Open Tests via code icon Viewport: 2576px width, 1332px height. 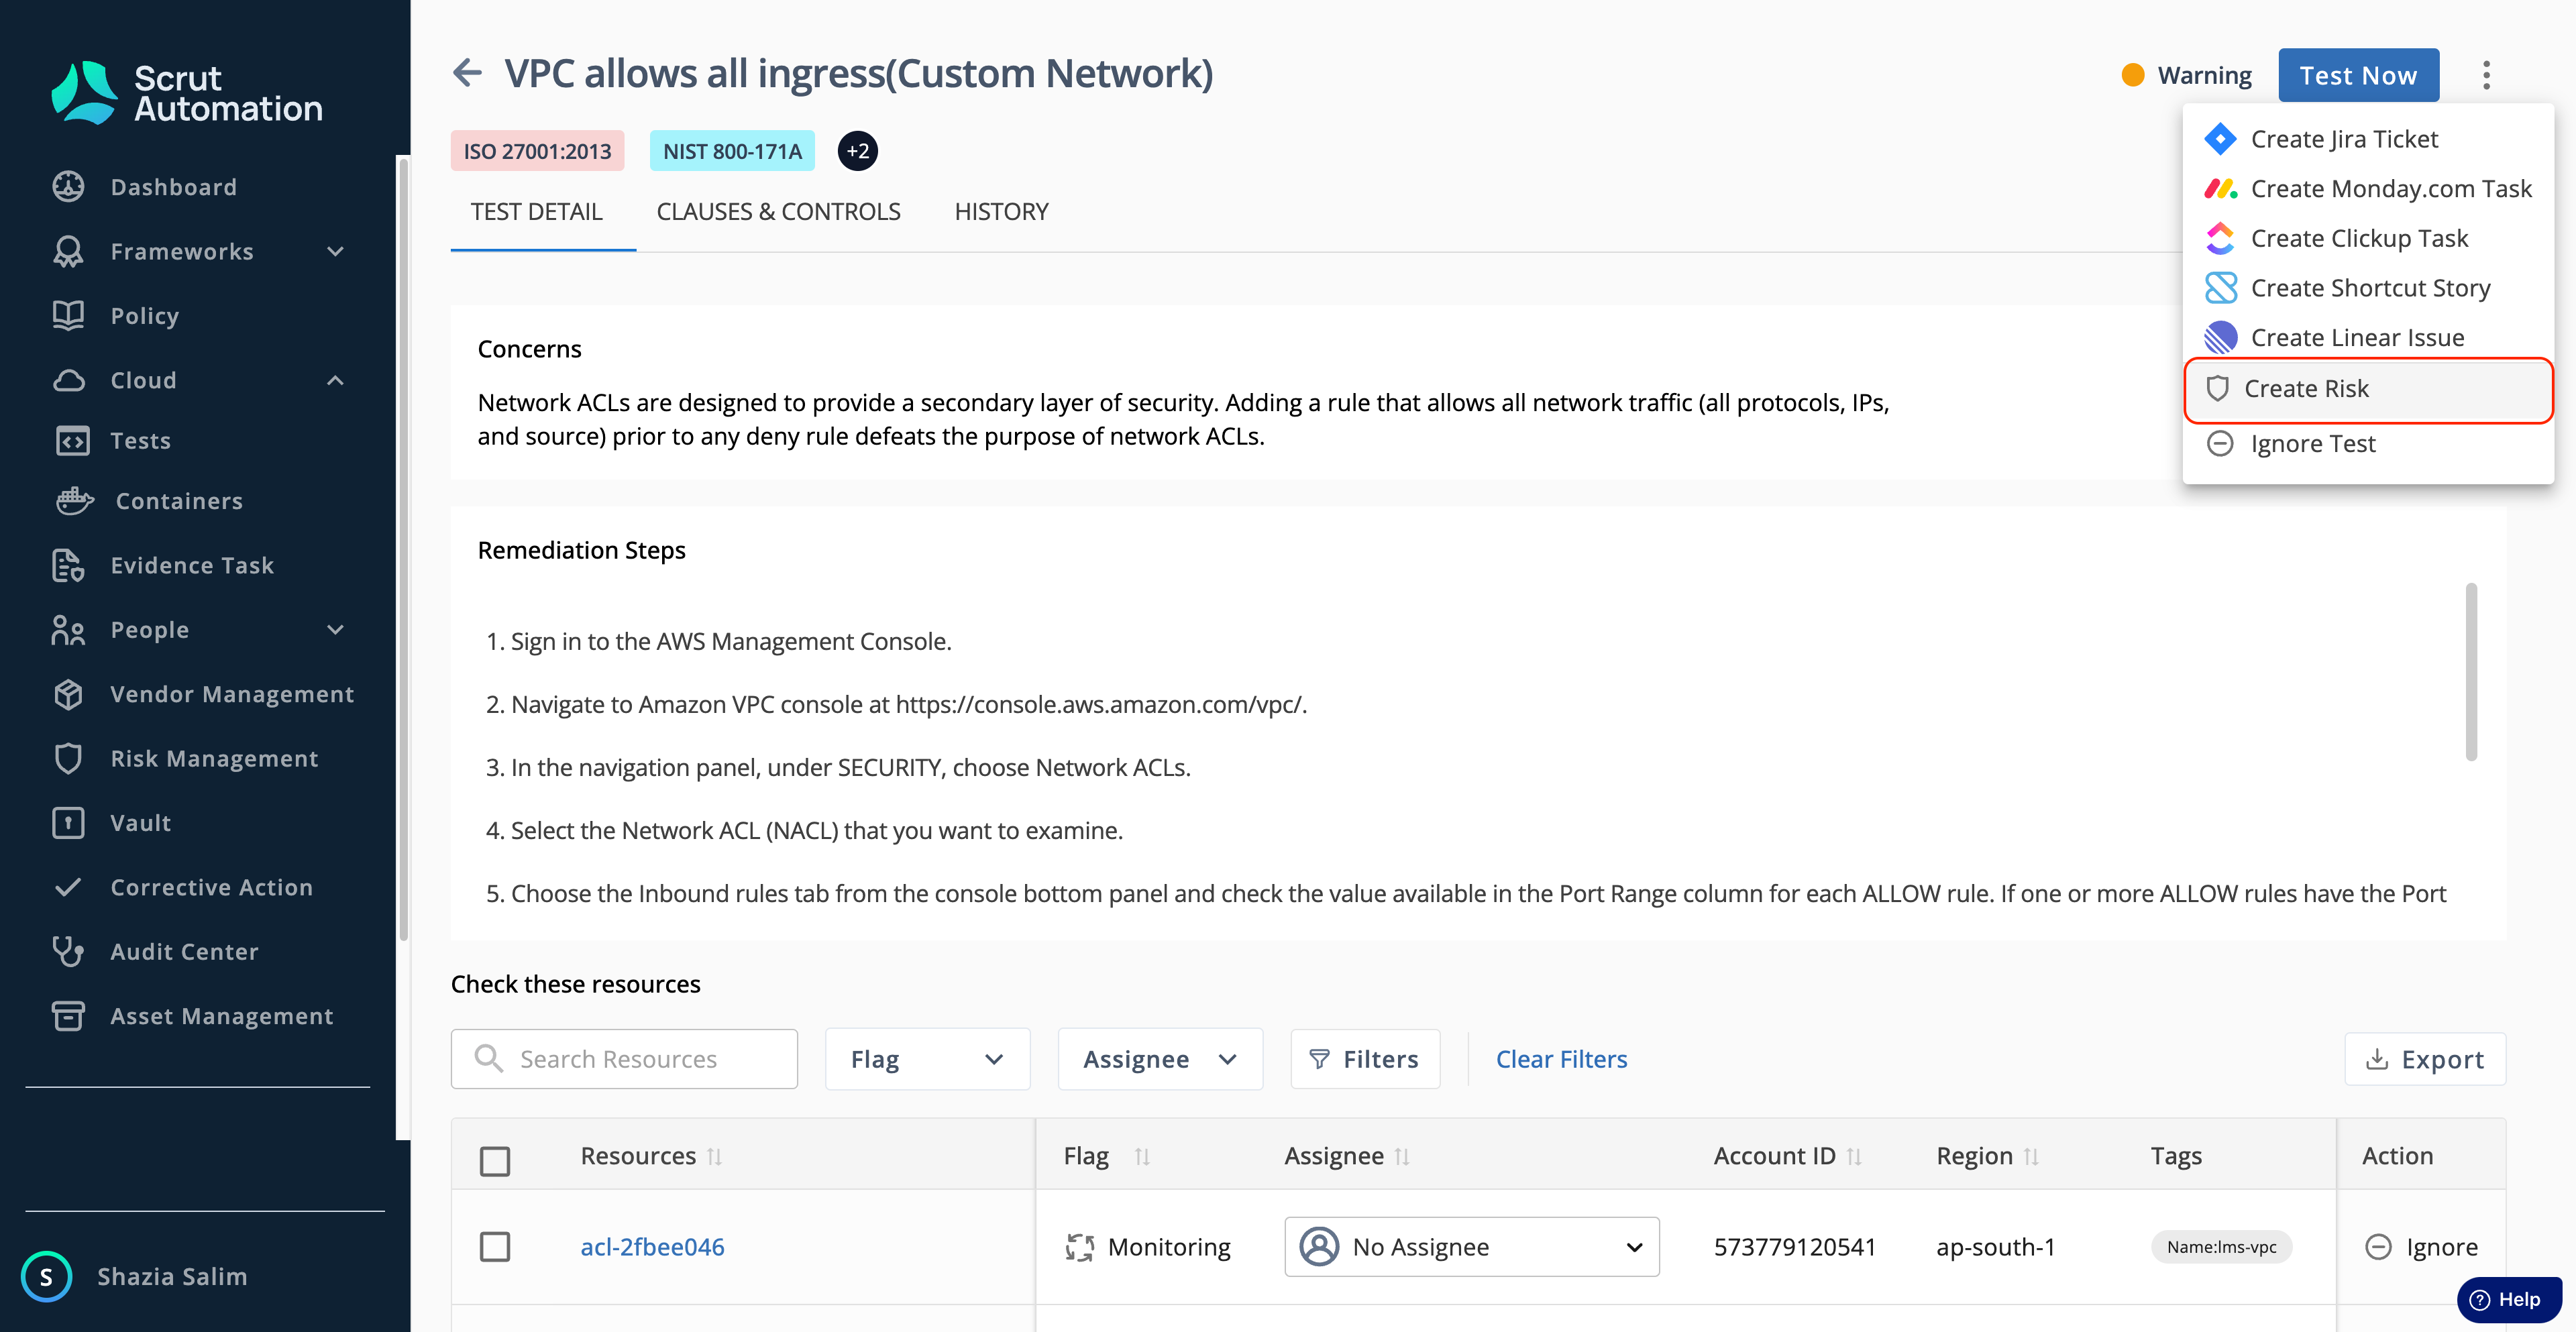point(72,441)
